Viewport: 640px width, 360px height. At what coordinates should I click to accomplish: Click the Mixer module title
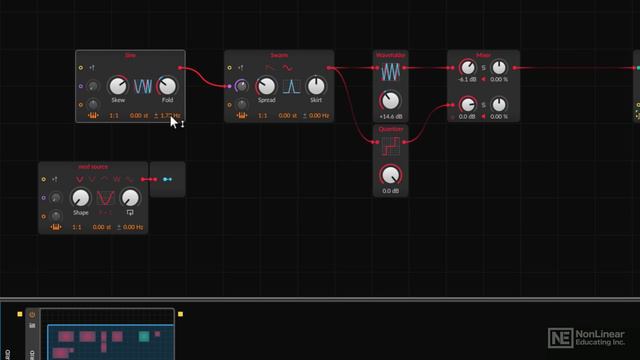pyautogui.click(x=483, y=55)
